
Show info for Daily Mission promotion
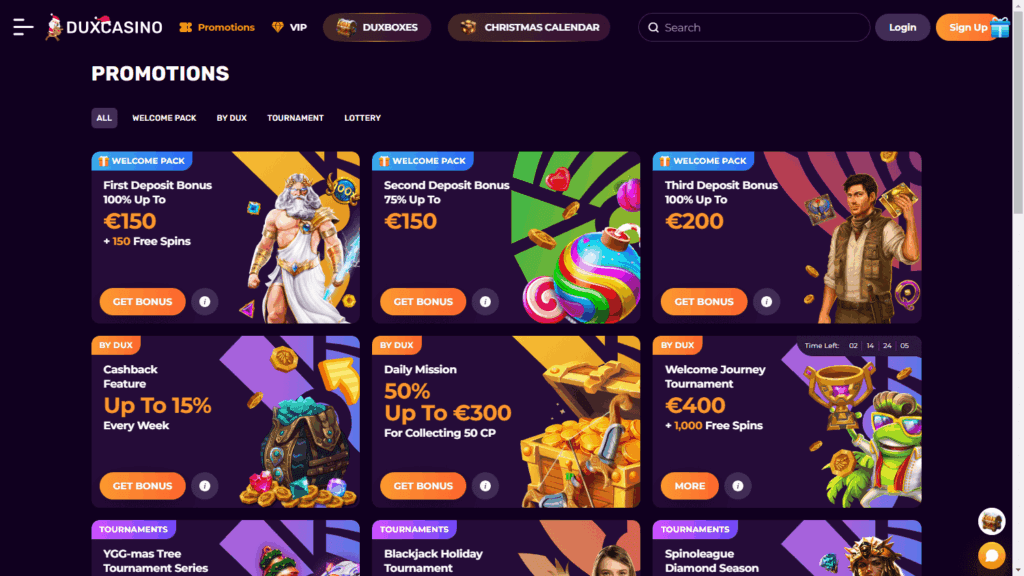coord(485,486)
